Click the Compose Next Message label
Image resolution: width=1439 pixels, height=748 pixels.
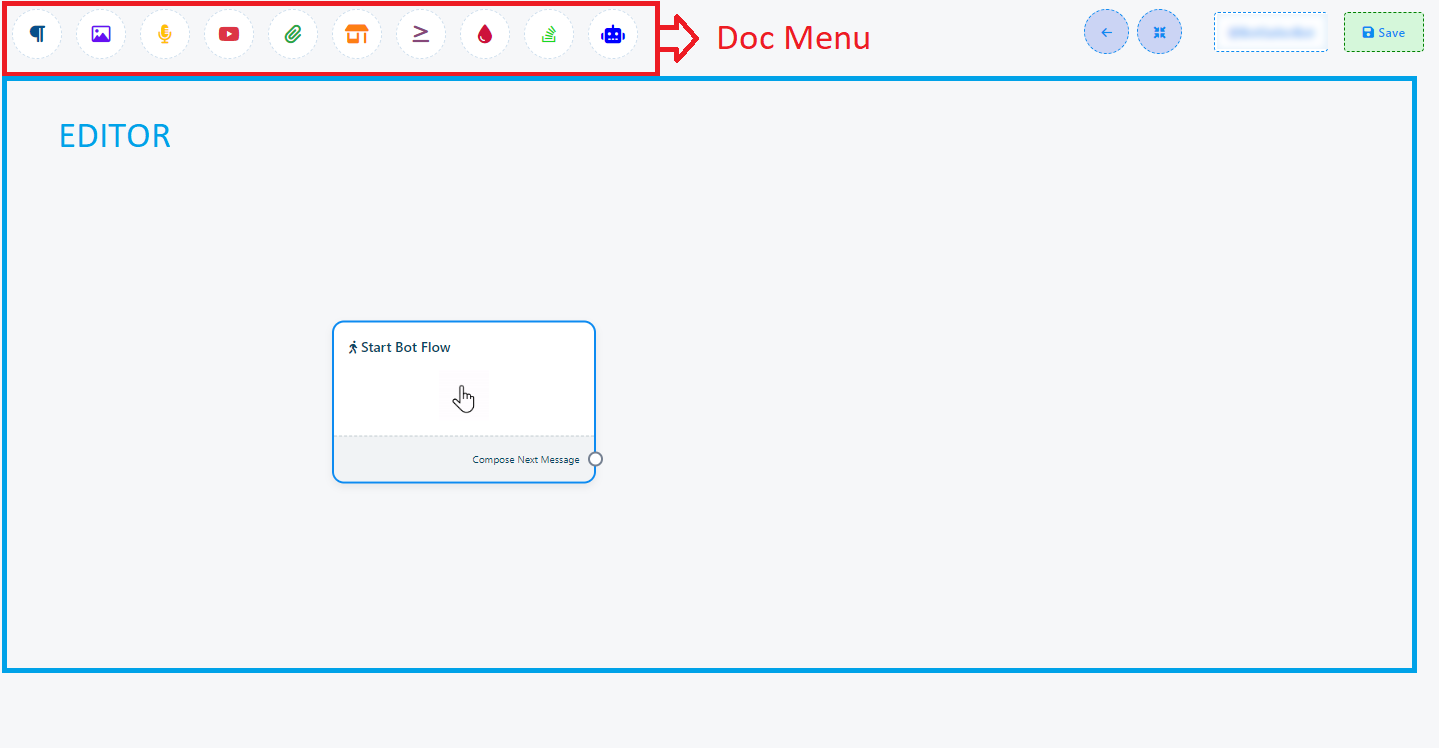coord(525,460)
